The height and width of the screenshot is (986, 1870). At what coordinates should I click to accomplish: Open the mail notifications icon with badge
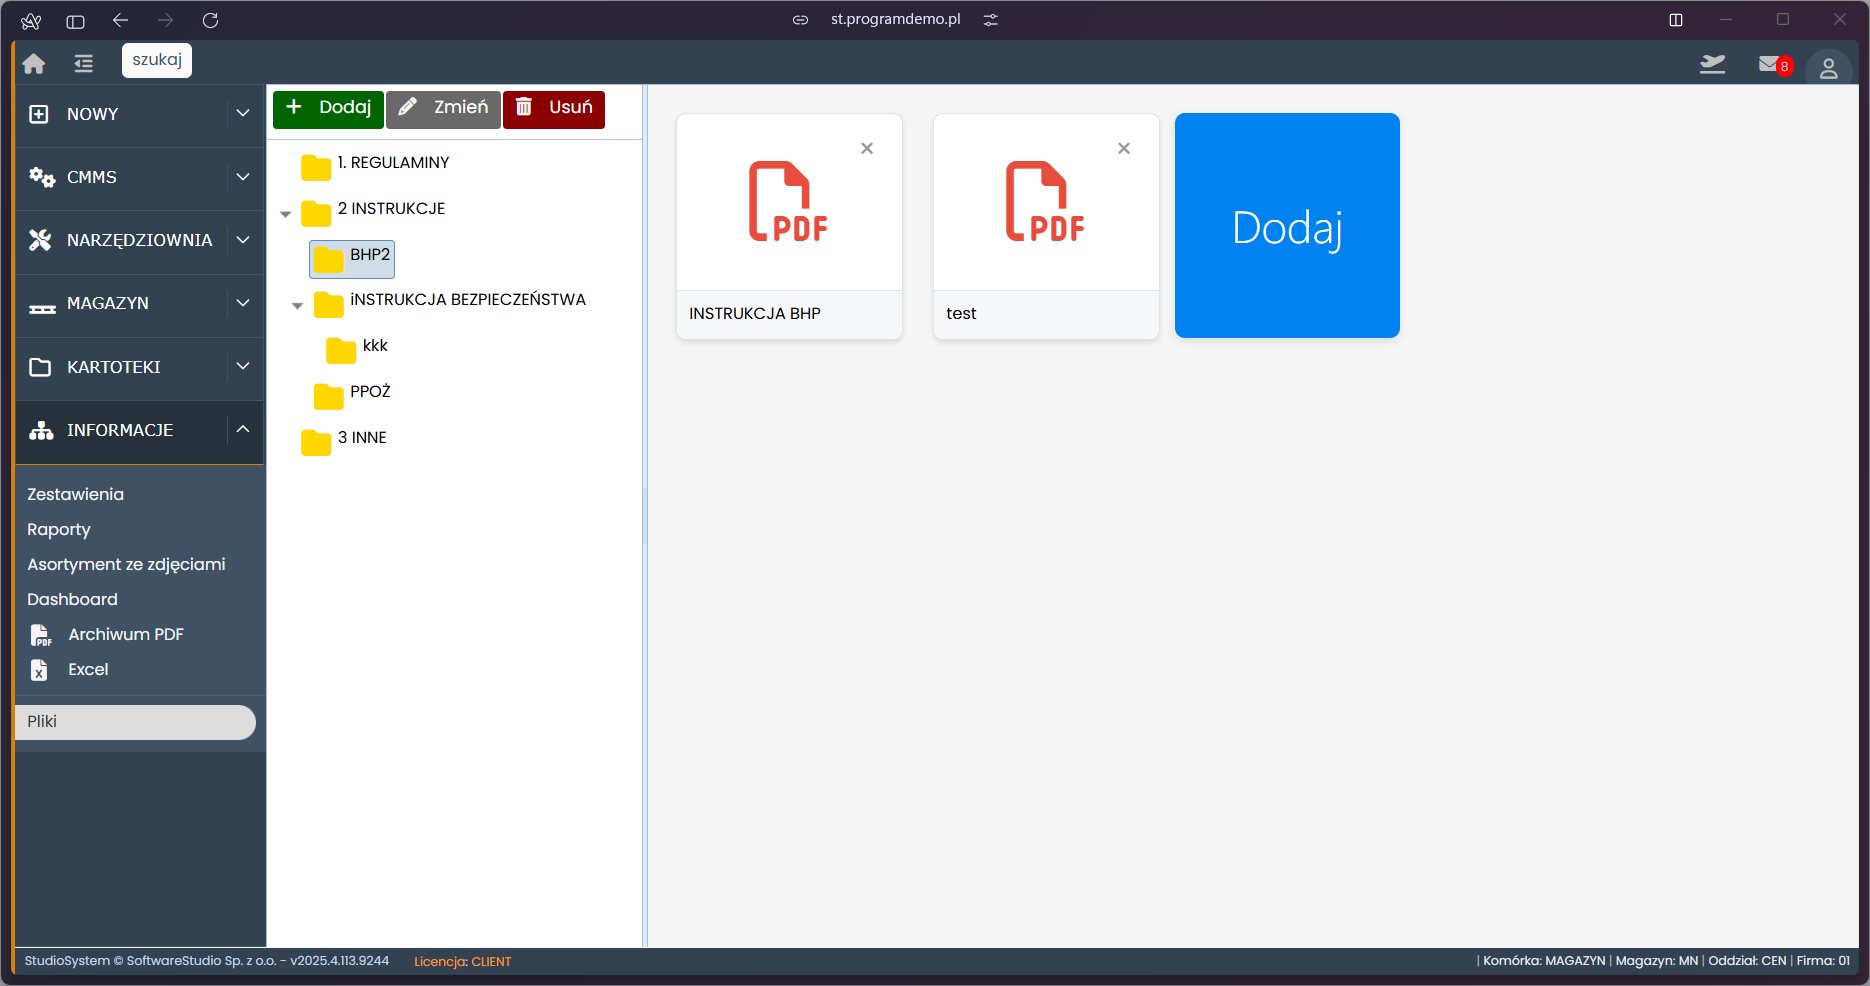coord(1771,65)
